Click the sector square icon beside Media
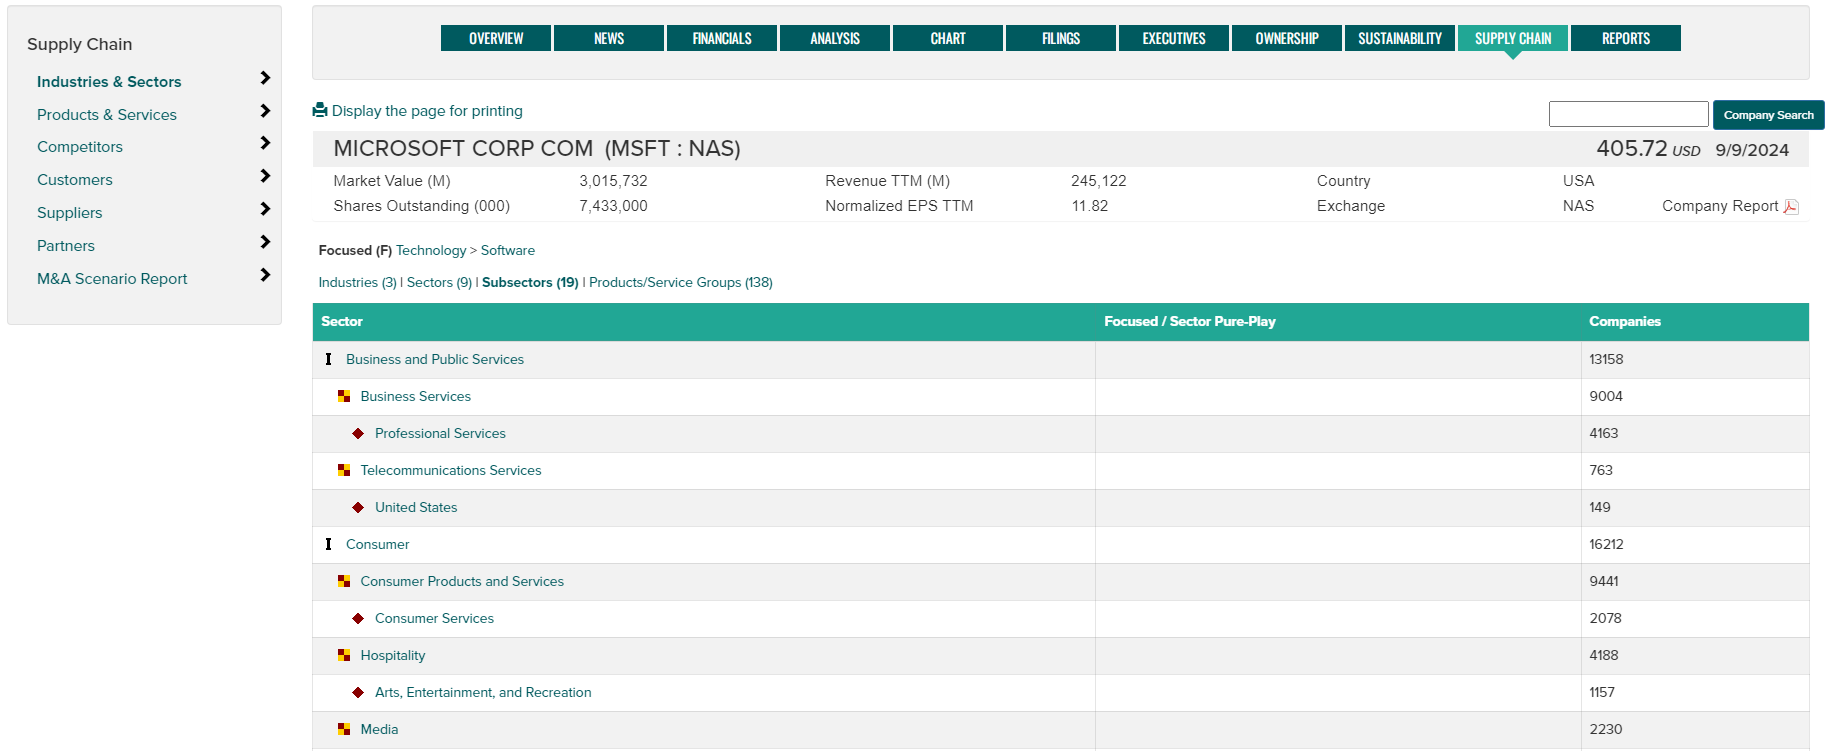Image resolution: width=1838 pixels, height=751 pixels. coord(344,729)
